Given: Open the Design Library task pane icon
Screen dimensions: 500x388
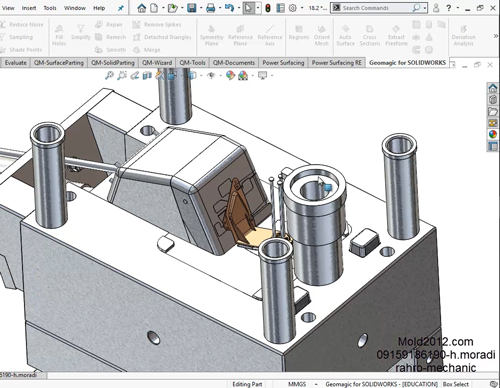Looking at the screenshot, I should tap(493, 100).
